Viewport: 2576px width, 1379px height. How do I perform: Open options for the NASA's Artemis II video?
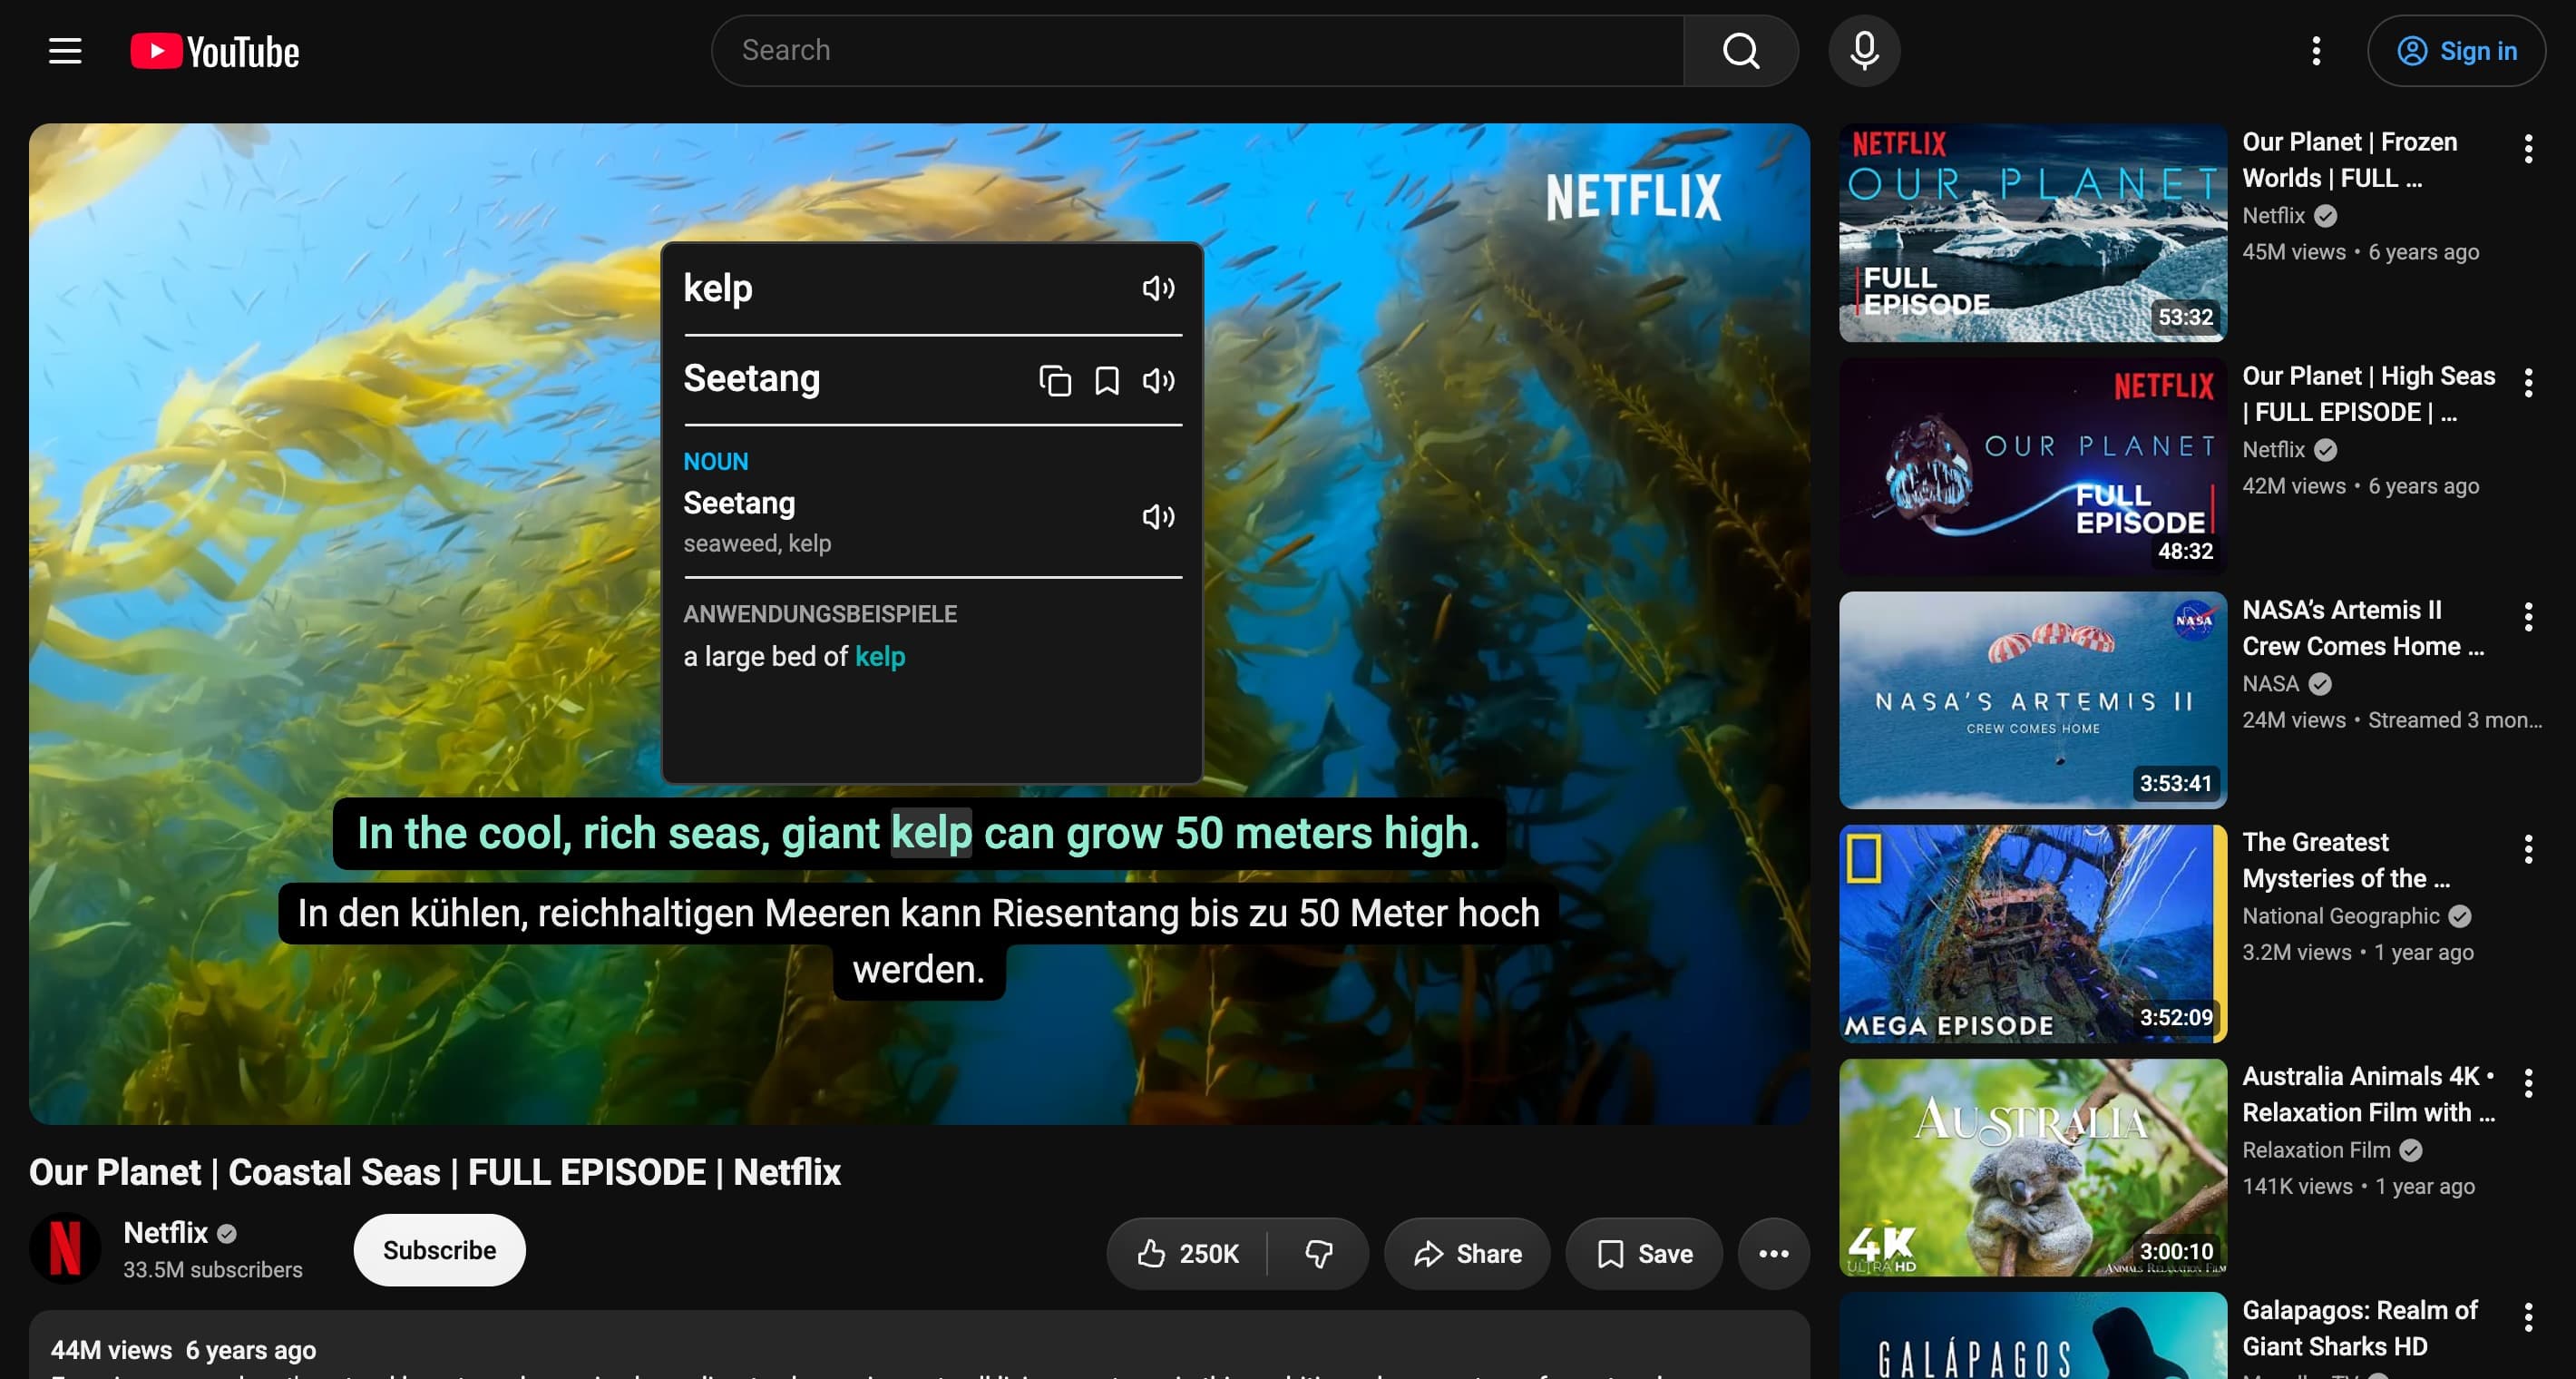(2528, 616)
